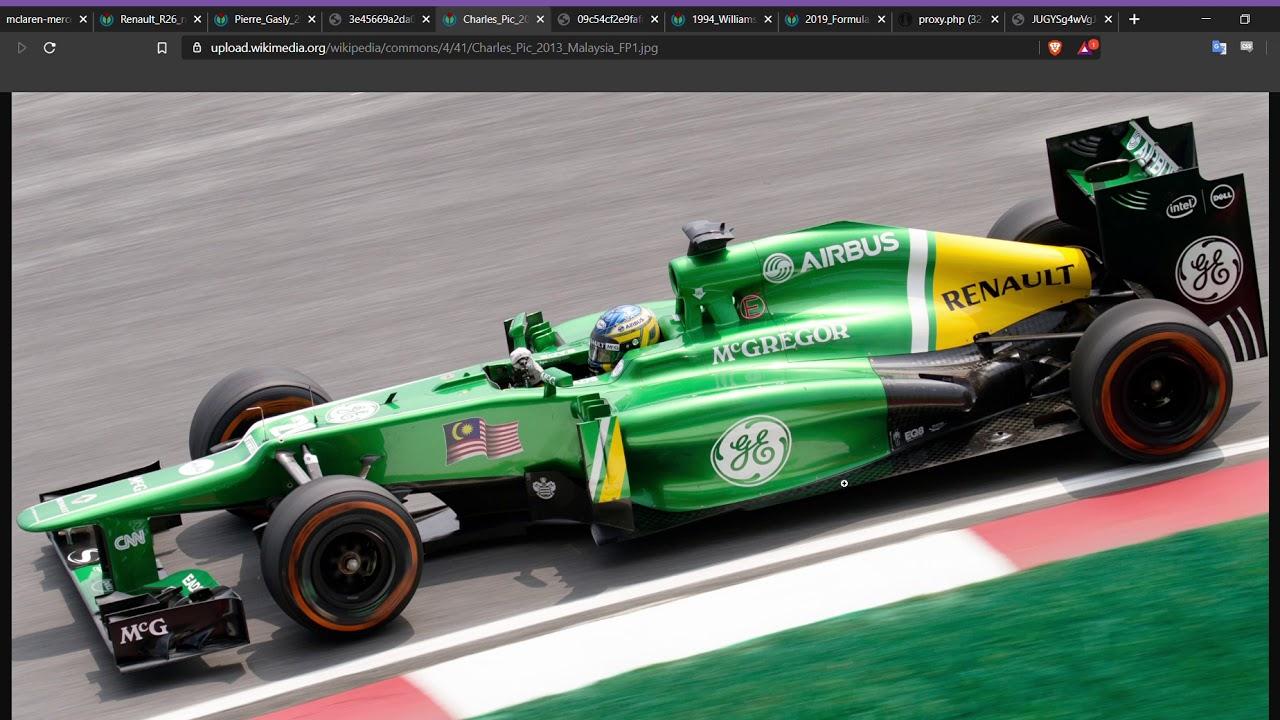1280x720 pixels.
Task: Select the proxy.php tab
Action: point(947,19)
